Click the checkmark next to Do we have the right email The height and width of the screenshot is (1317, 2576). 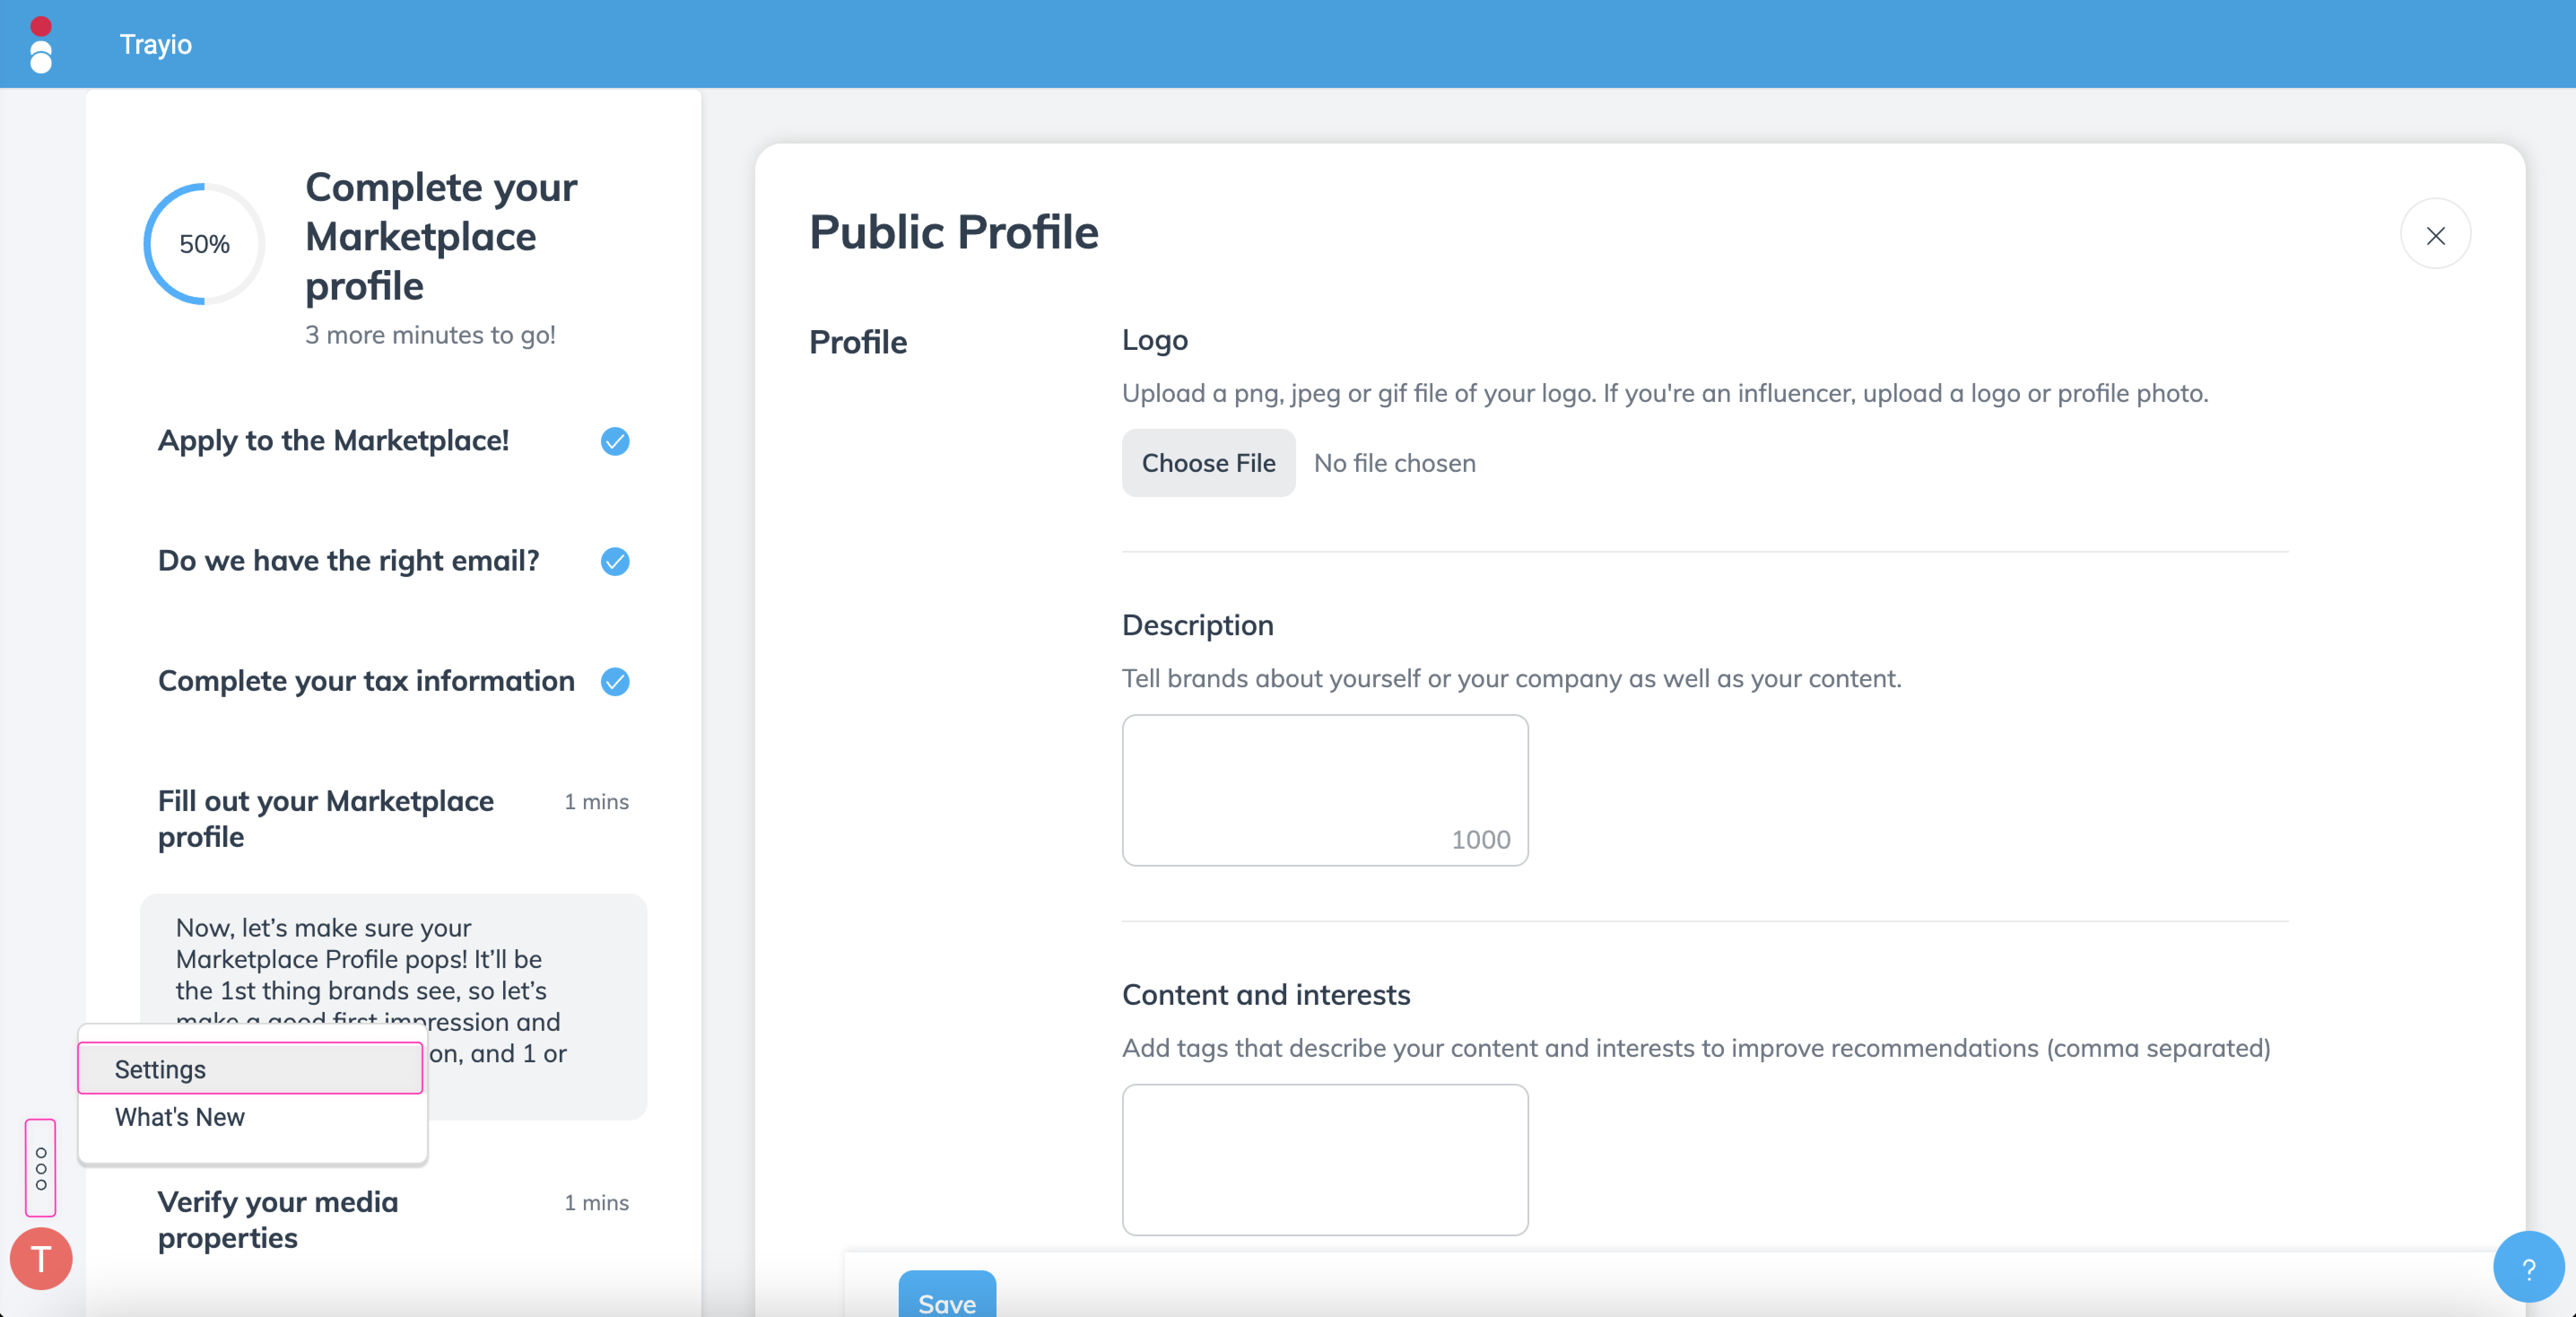point(615,562)
